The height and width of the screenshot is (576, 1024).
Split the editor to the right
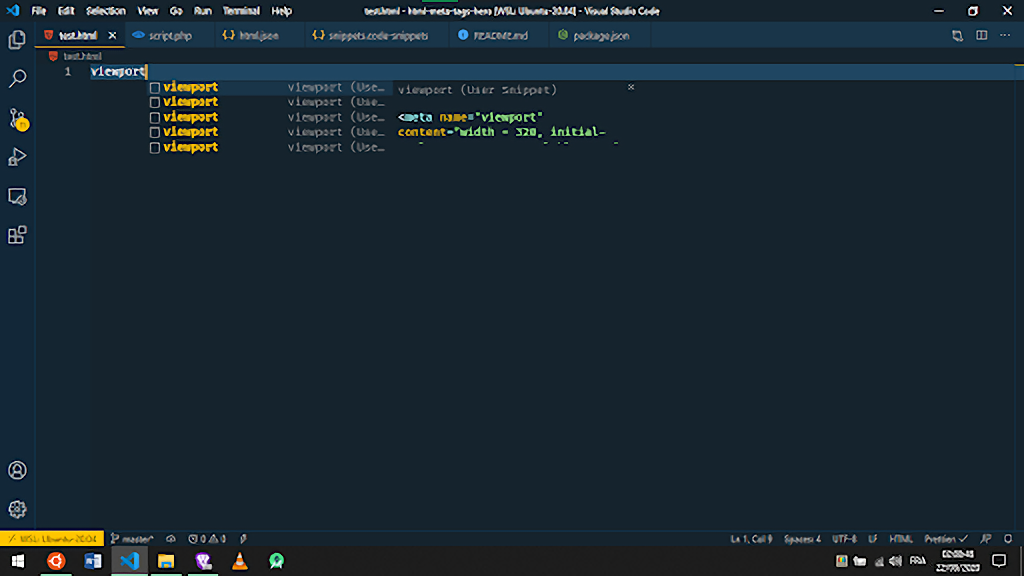(982, 35)
